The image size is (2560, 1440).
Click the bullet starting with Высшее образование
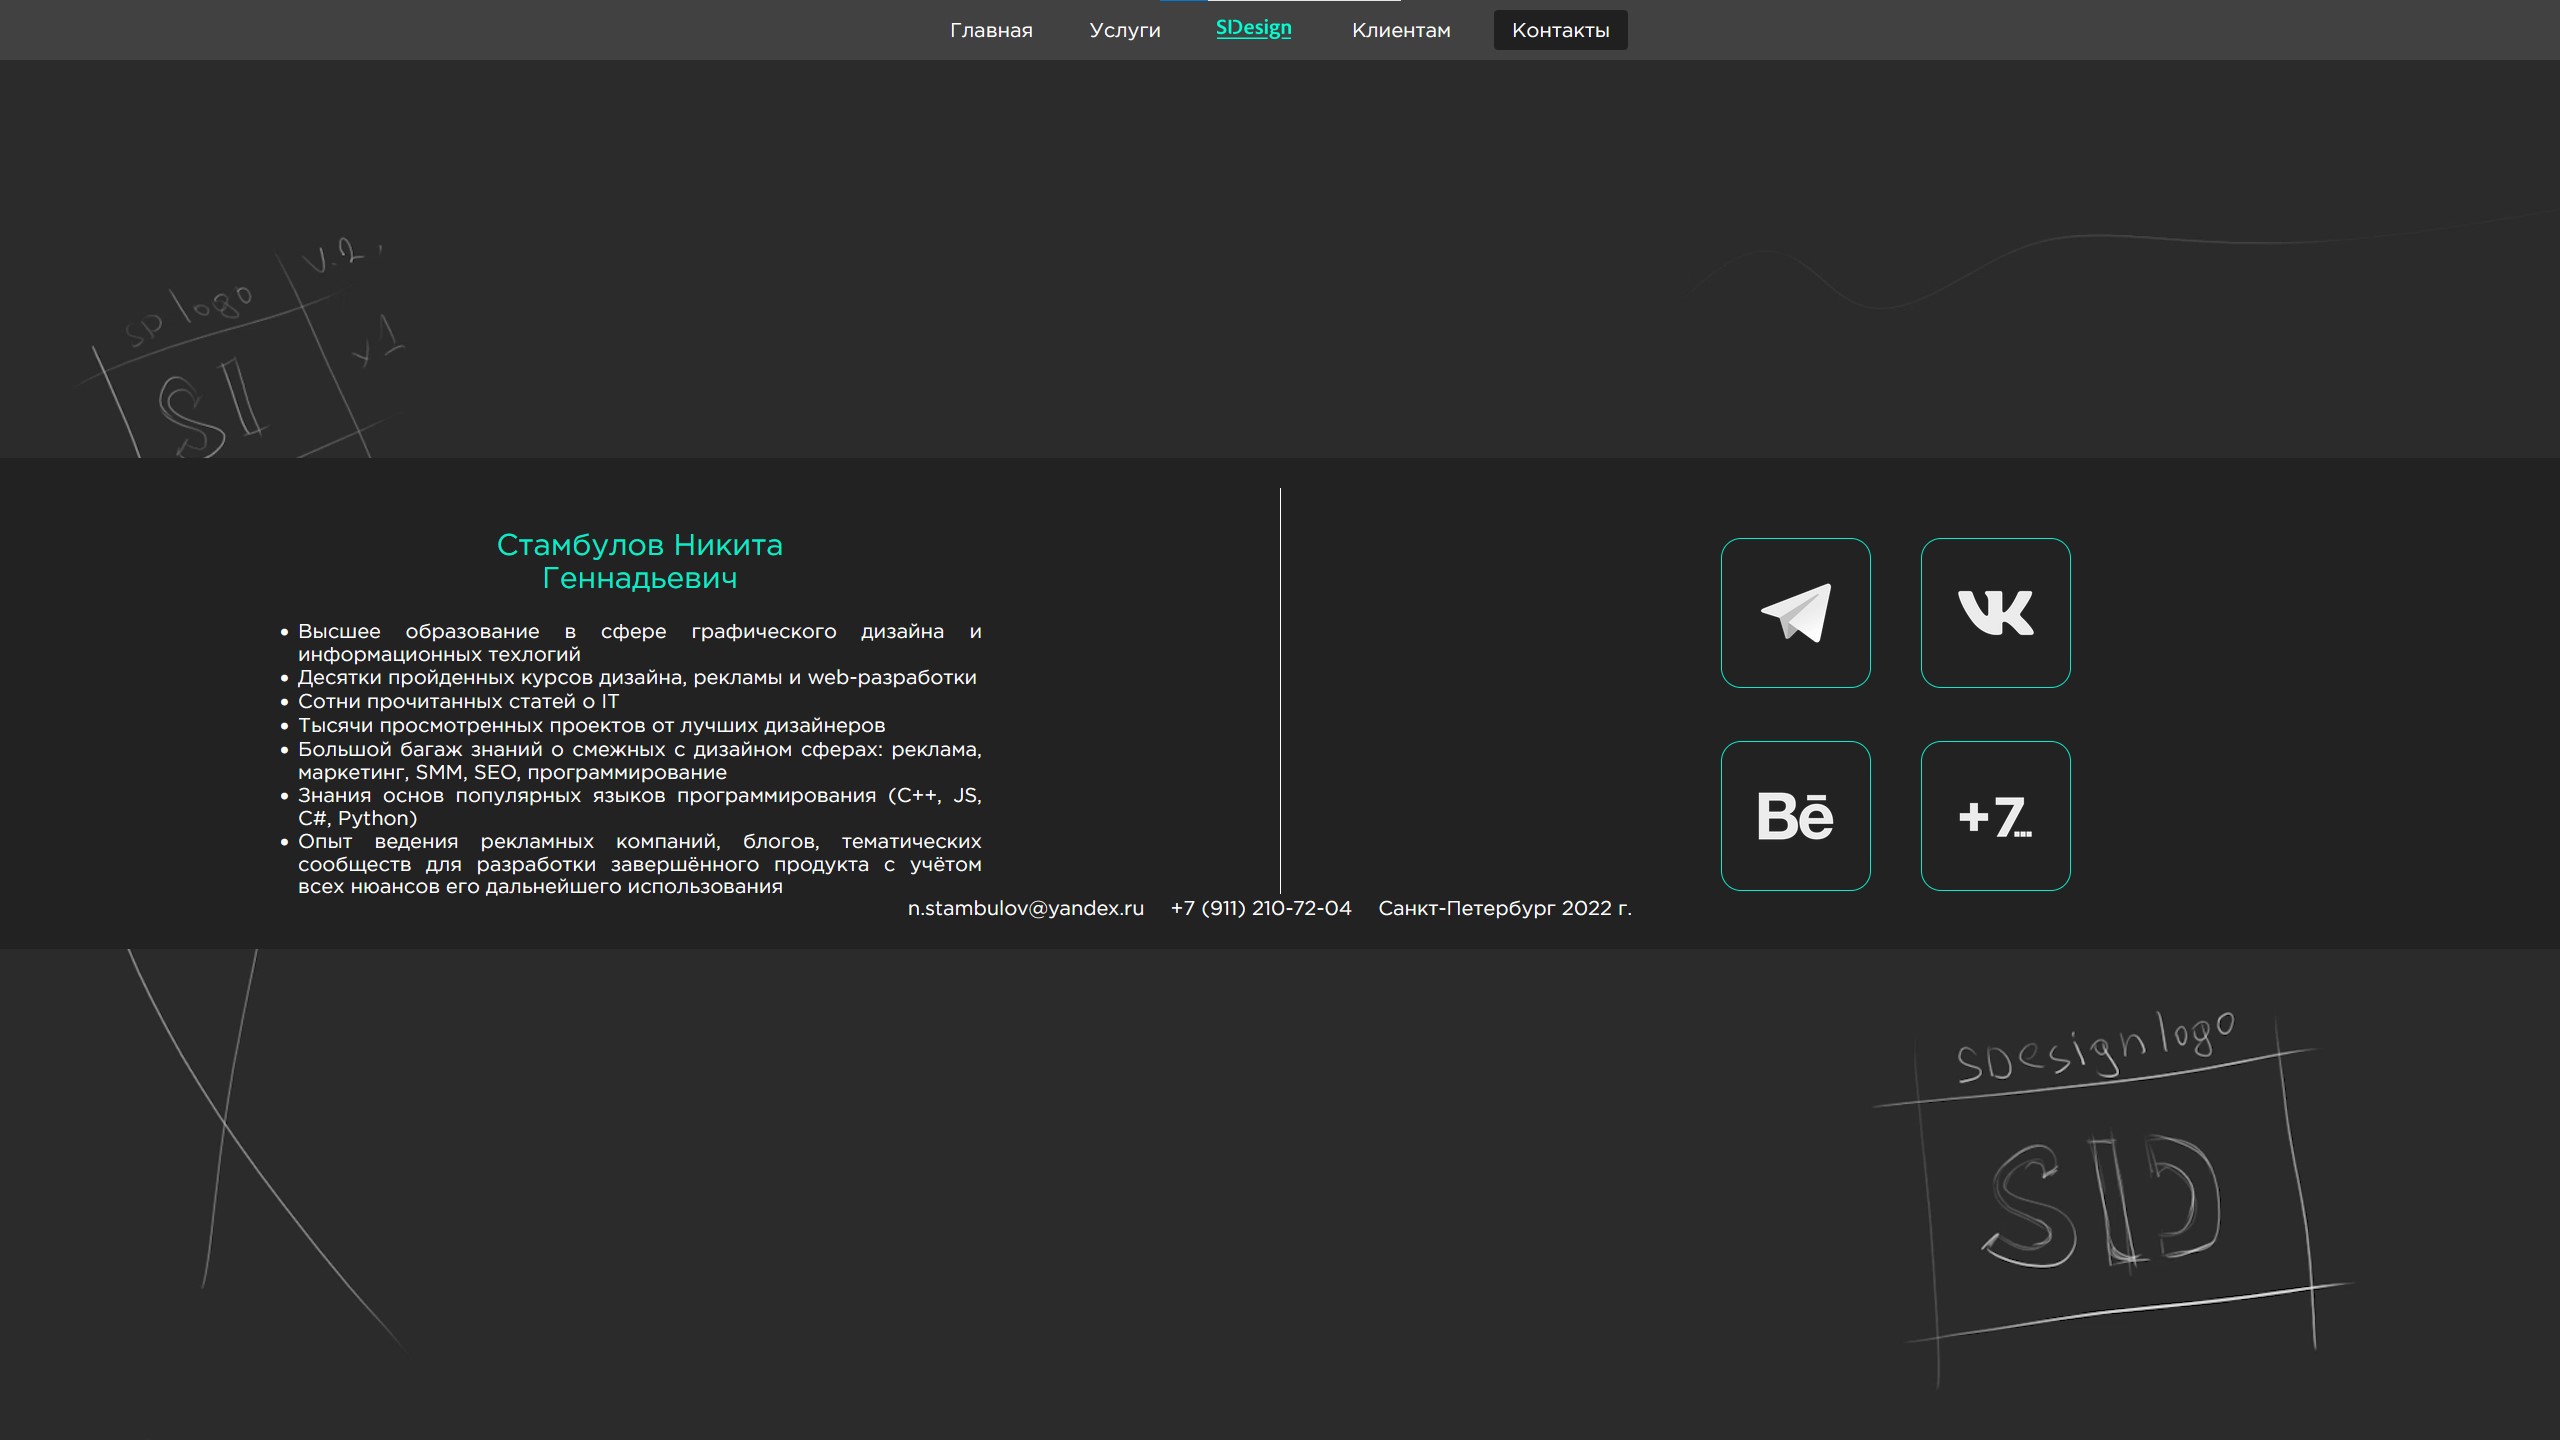(639, 642)
